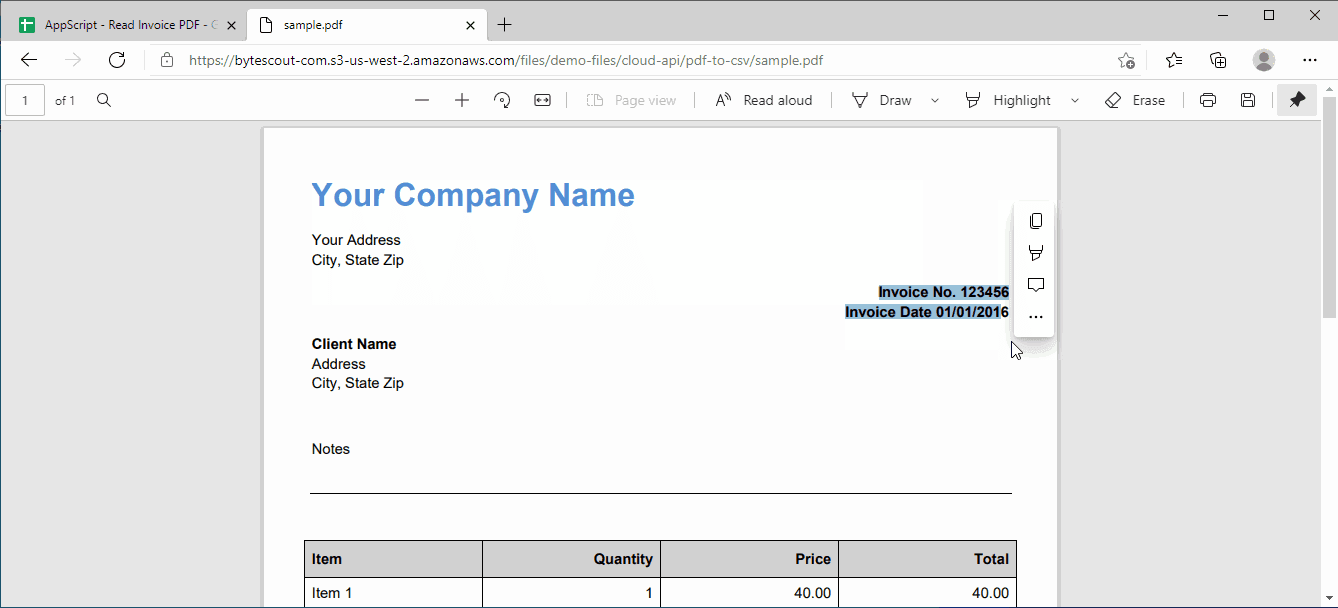Click the Read aloud icon
The height and width of the screenshot is (608, 1338).
763,100
